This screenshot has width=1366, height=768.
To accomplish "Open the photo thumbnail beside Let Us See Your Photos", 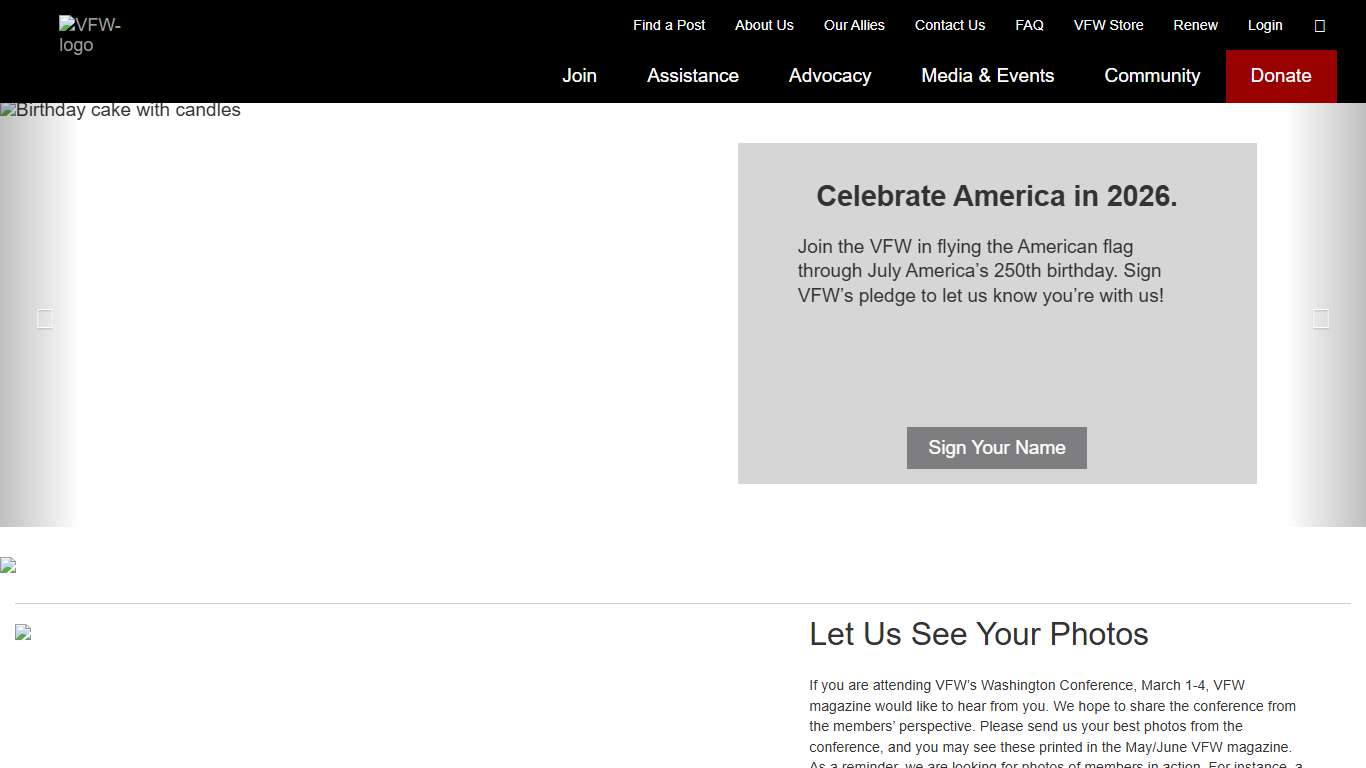I will click(23, 632).
